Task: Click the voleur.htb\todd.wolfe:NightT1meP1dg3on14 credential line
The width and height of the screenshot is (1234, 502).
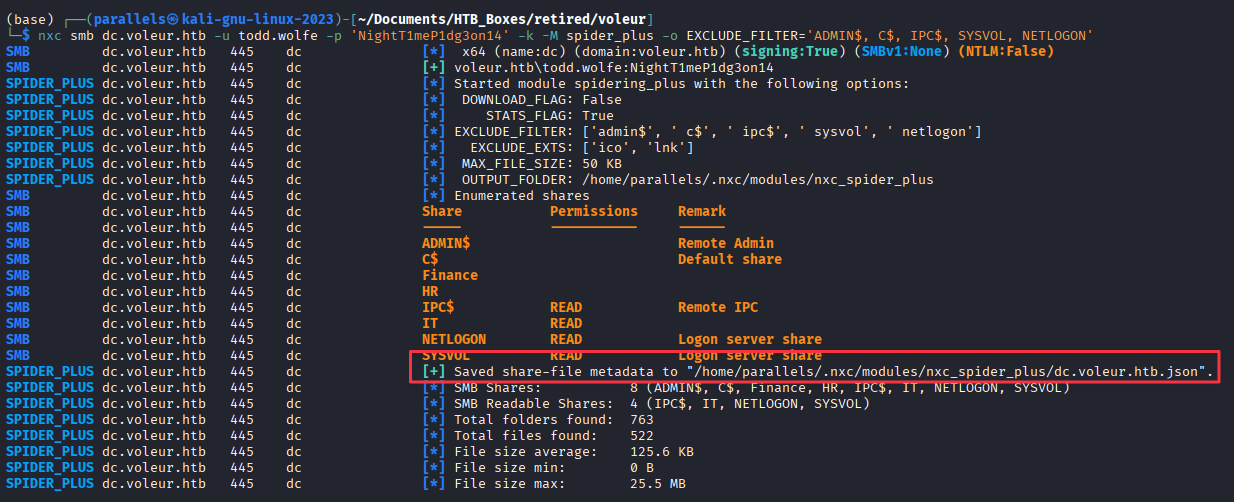Action: (x=614, y=67)
